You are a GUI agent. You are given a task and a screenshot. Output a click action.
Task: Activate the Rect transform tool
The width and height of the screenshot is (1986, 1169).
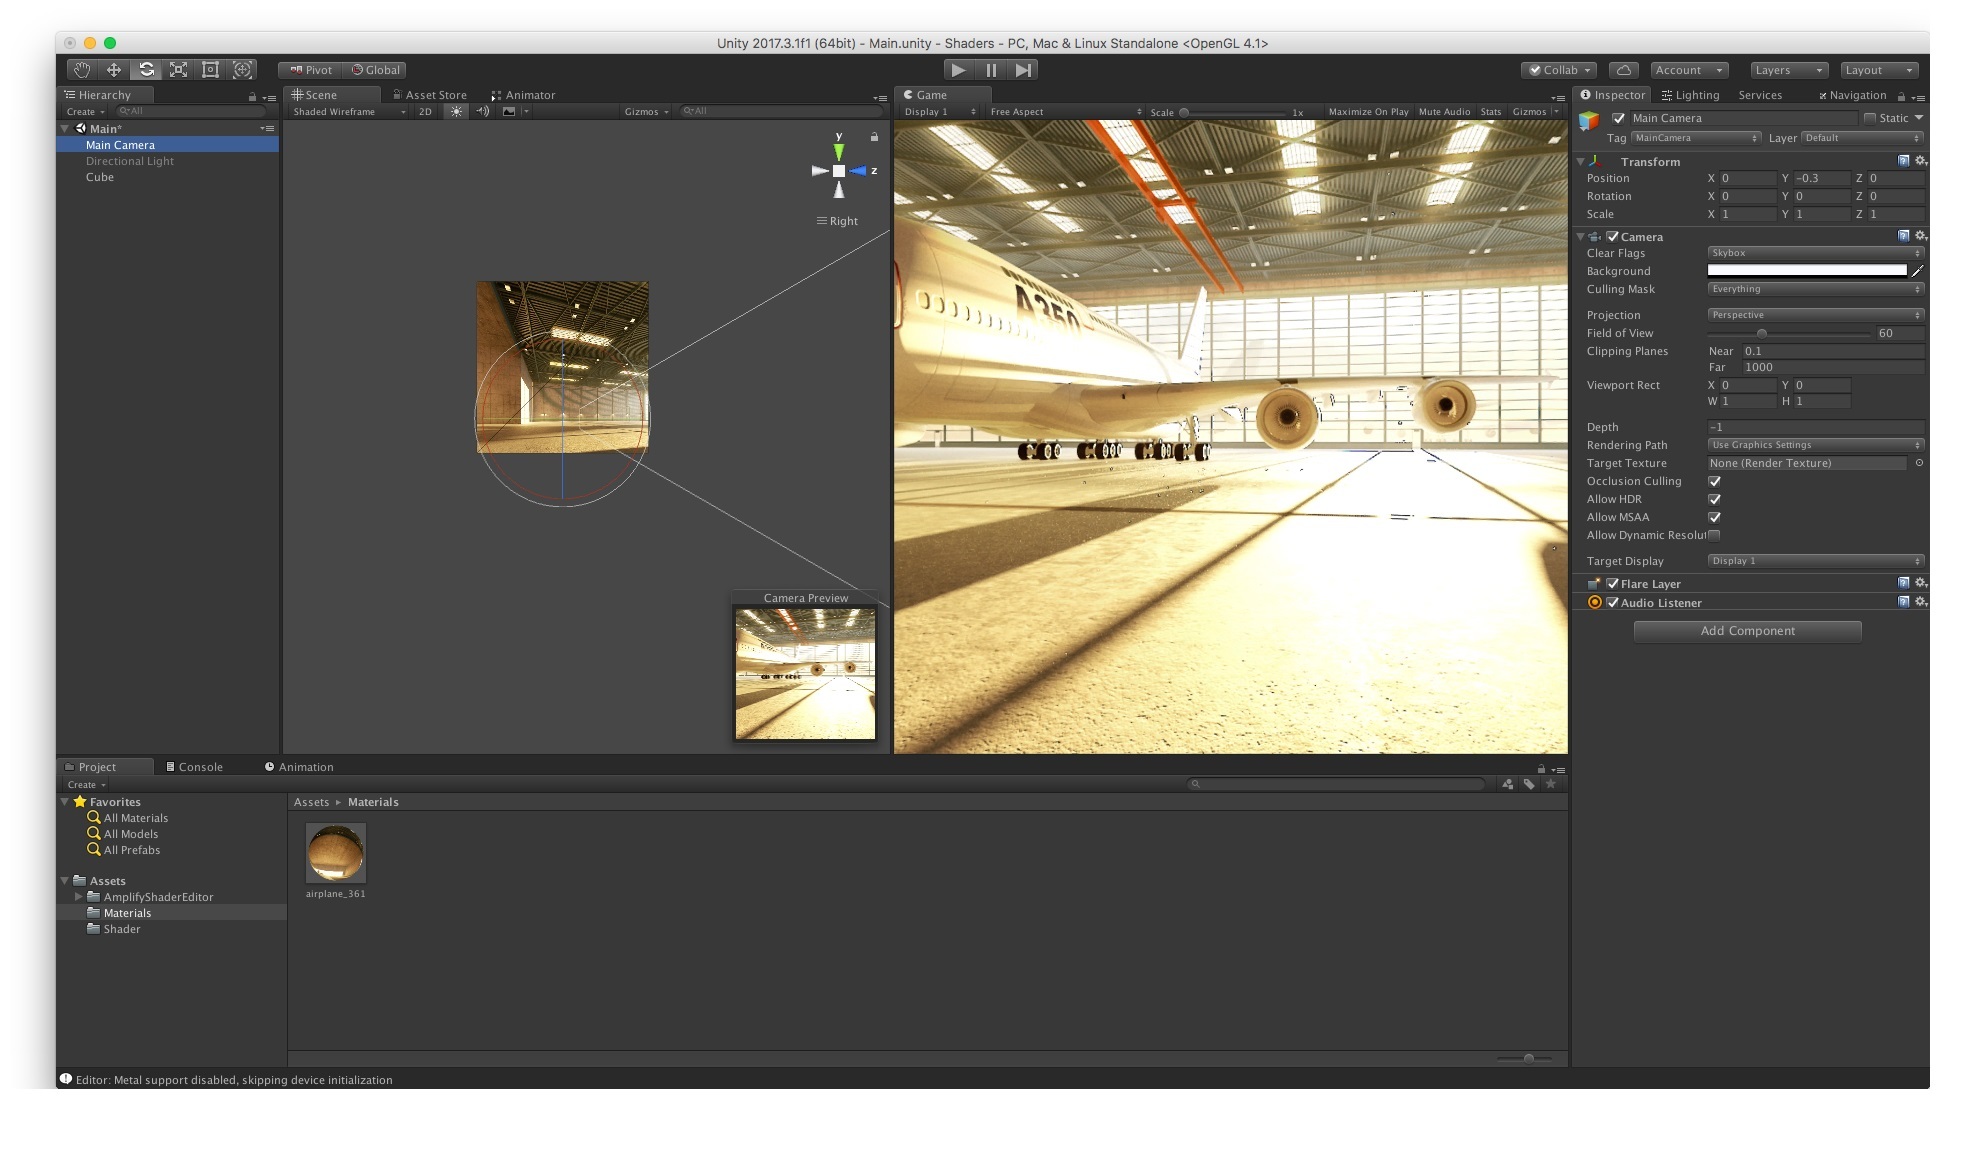click(209, 70)
